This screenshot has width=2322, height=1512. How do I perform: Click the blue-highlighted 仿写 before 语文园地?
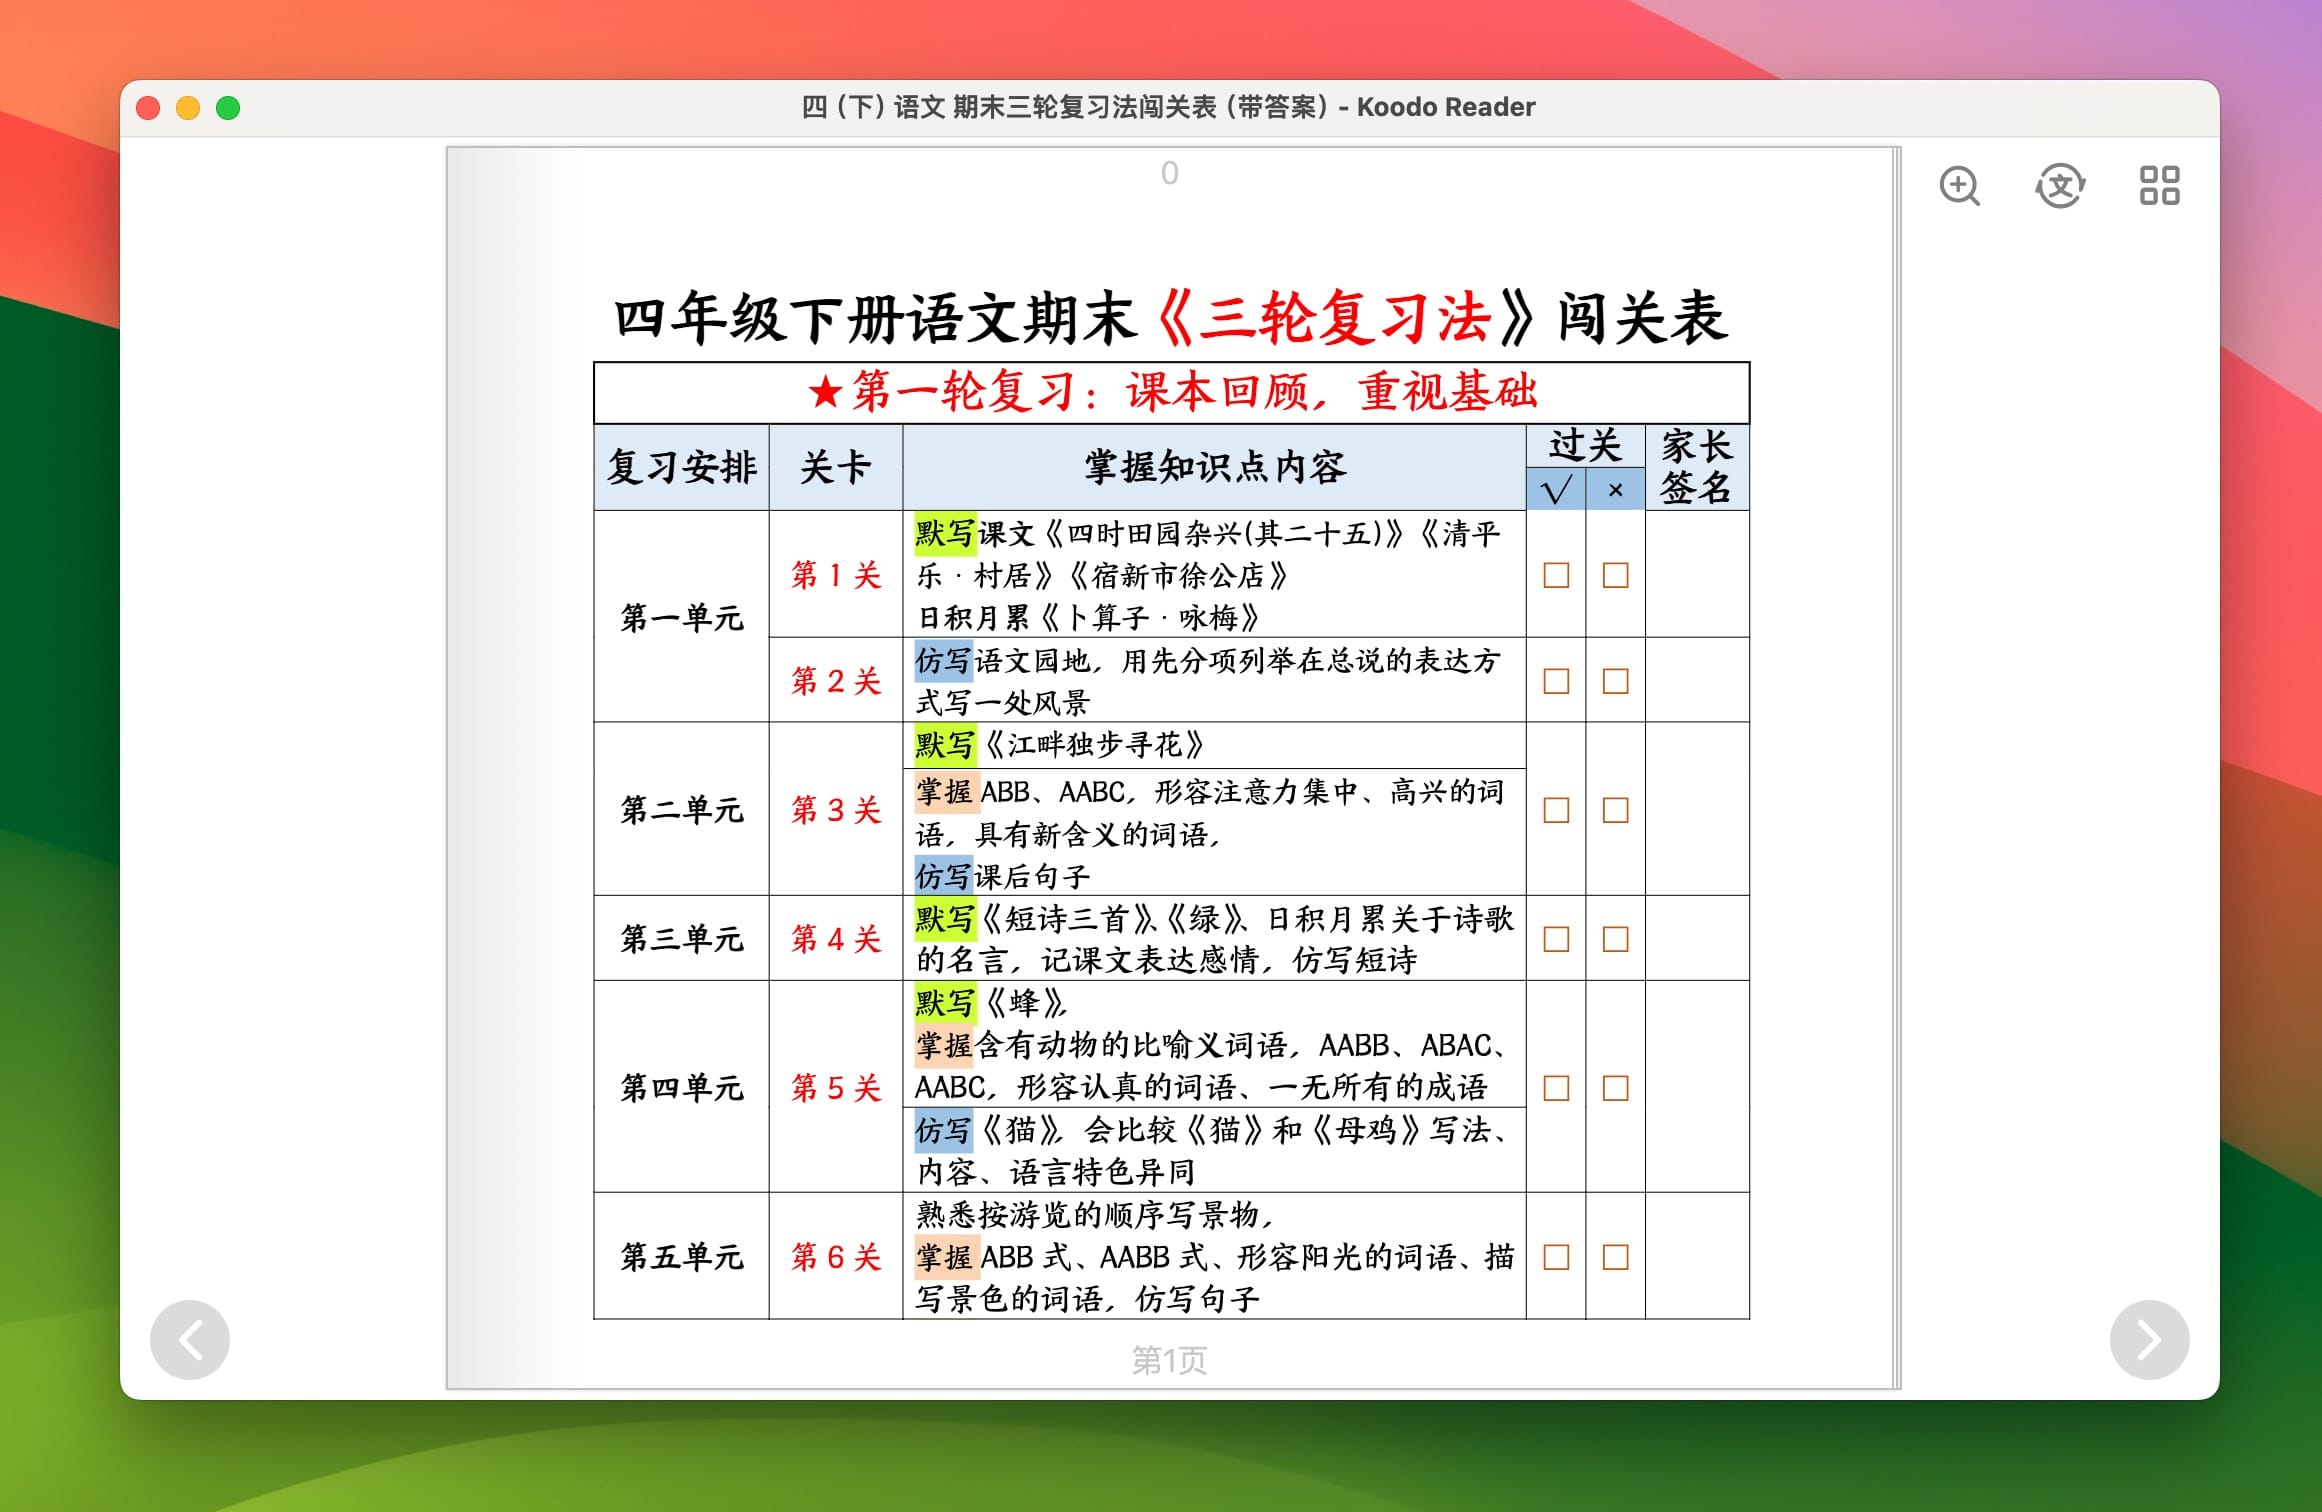coord(944,661)
